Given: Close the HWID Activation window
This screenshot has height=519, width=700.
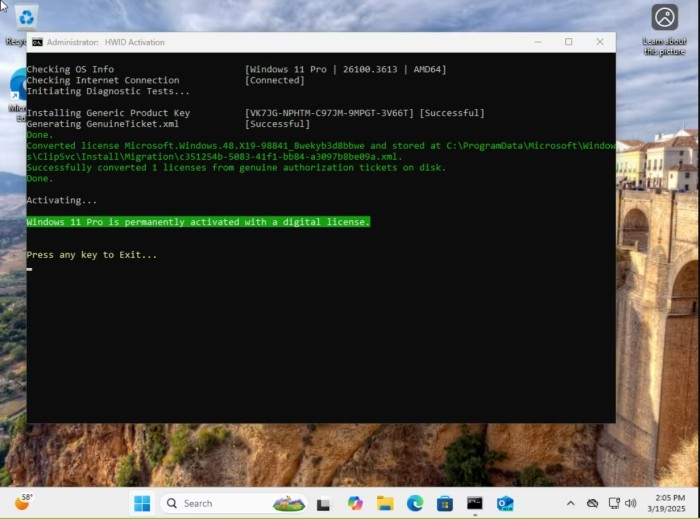Looking at the screenshot, I should click(x=600, y=42).
